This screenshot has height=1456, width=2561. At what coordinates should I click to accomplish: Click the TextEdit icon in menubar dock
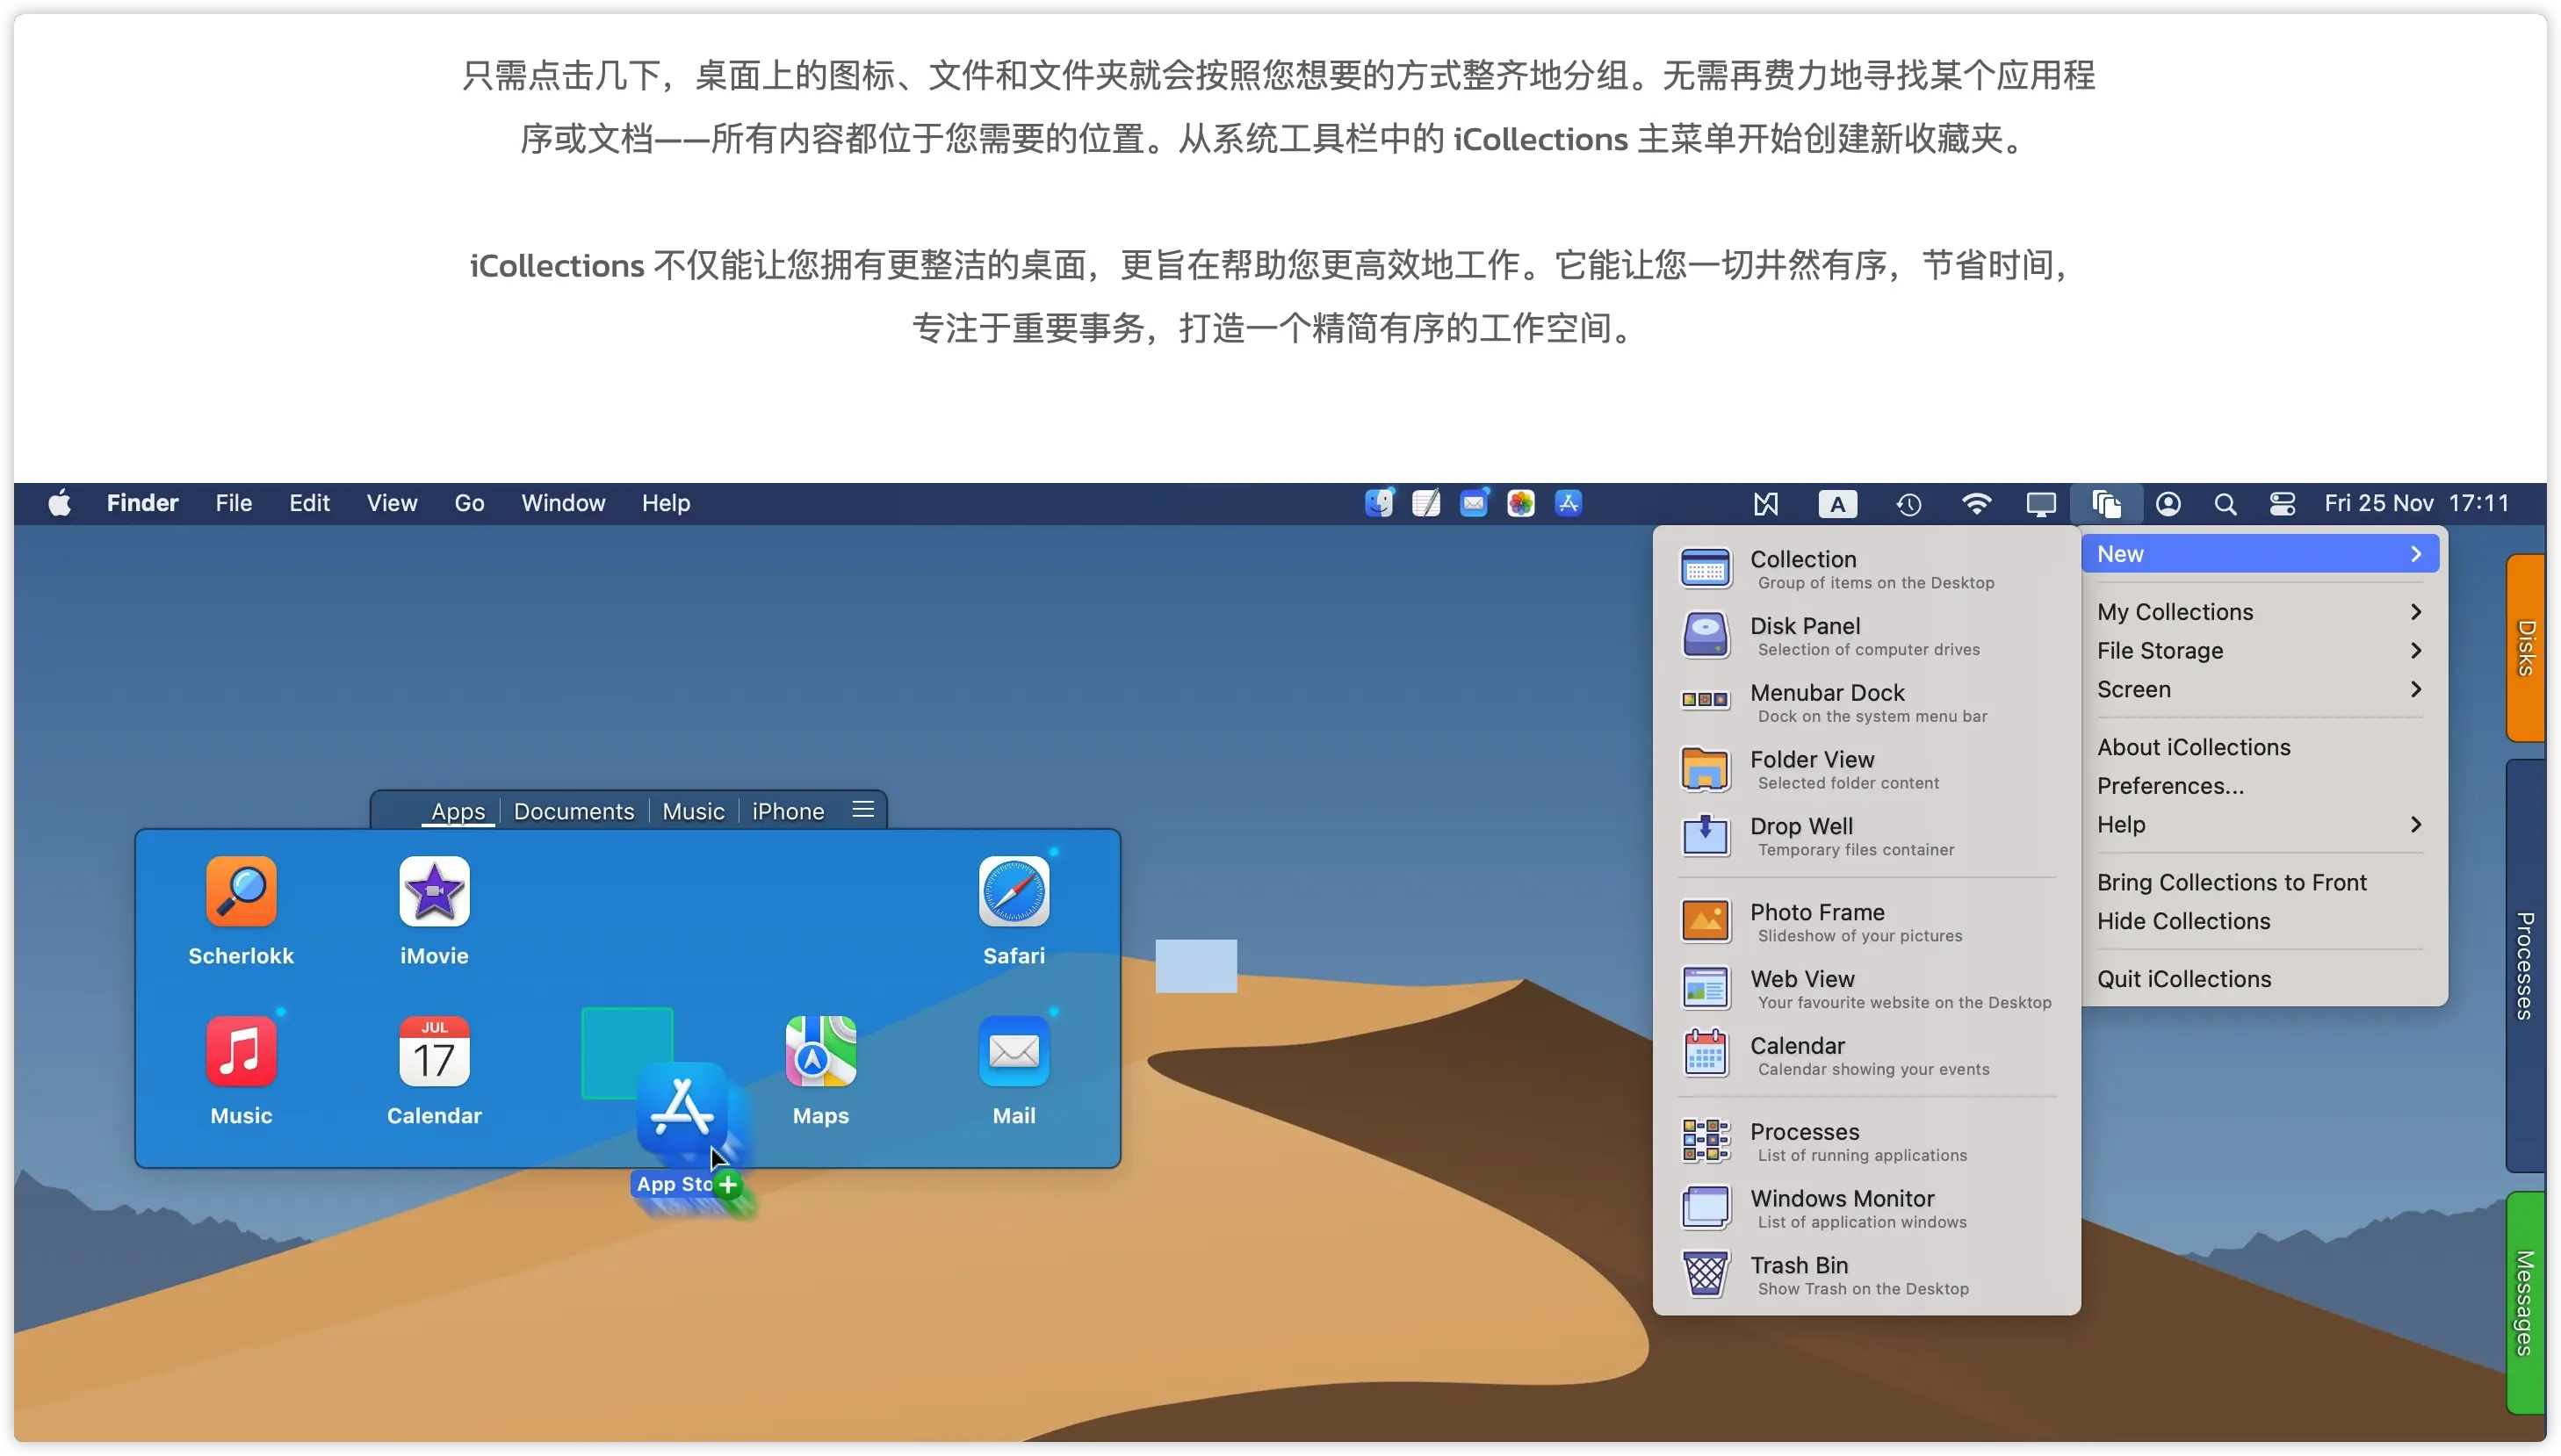tap(1425, 503)
